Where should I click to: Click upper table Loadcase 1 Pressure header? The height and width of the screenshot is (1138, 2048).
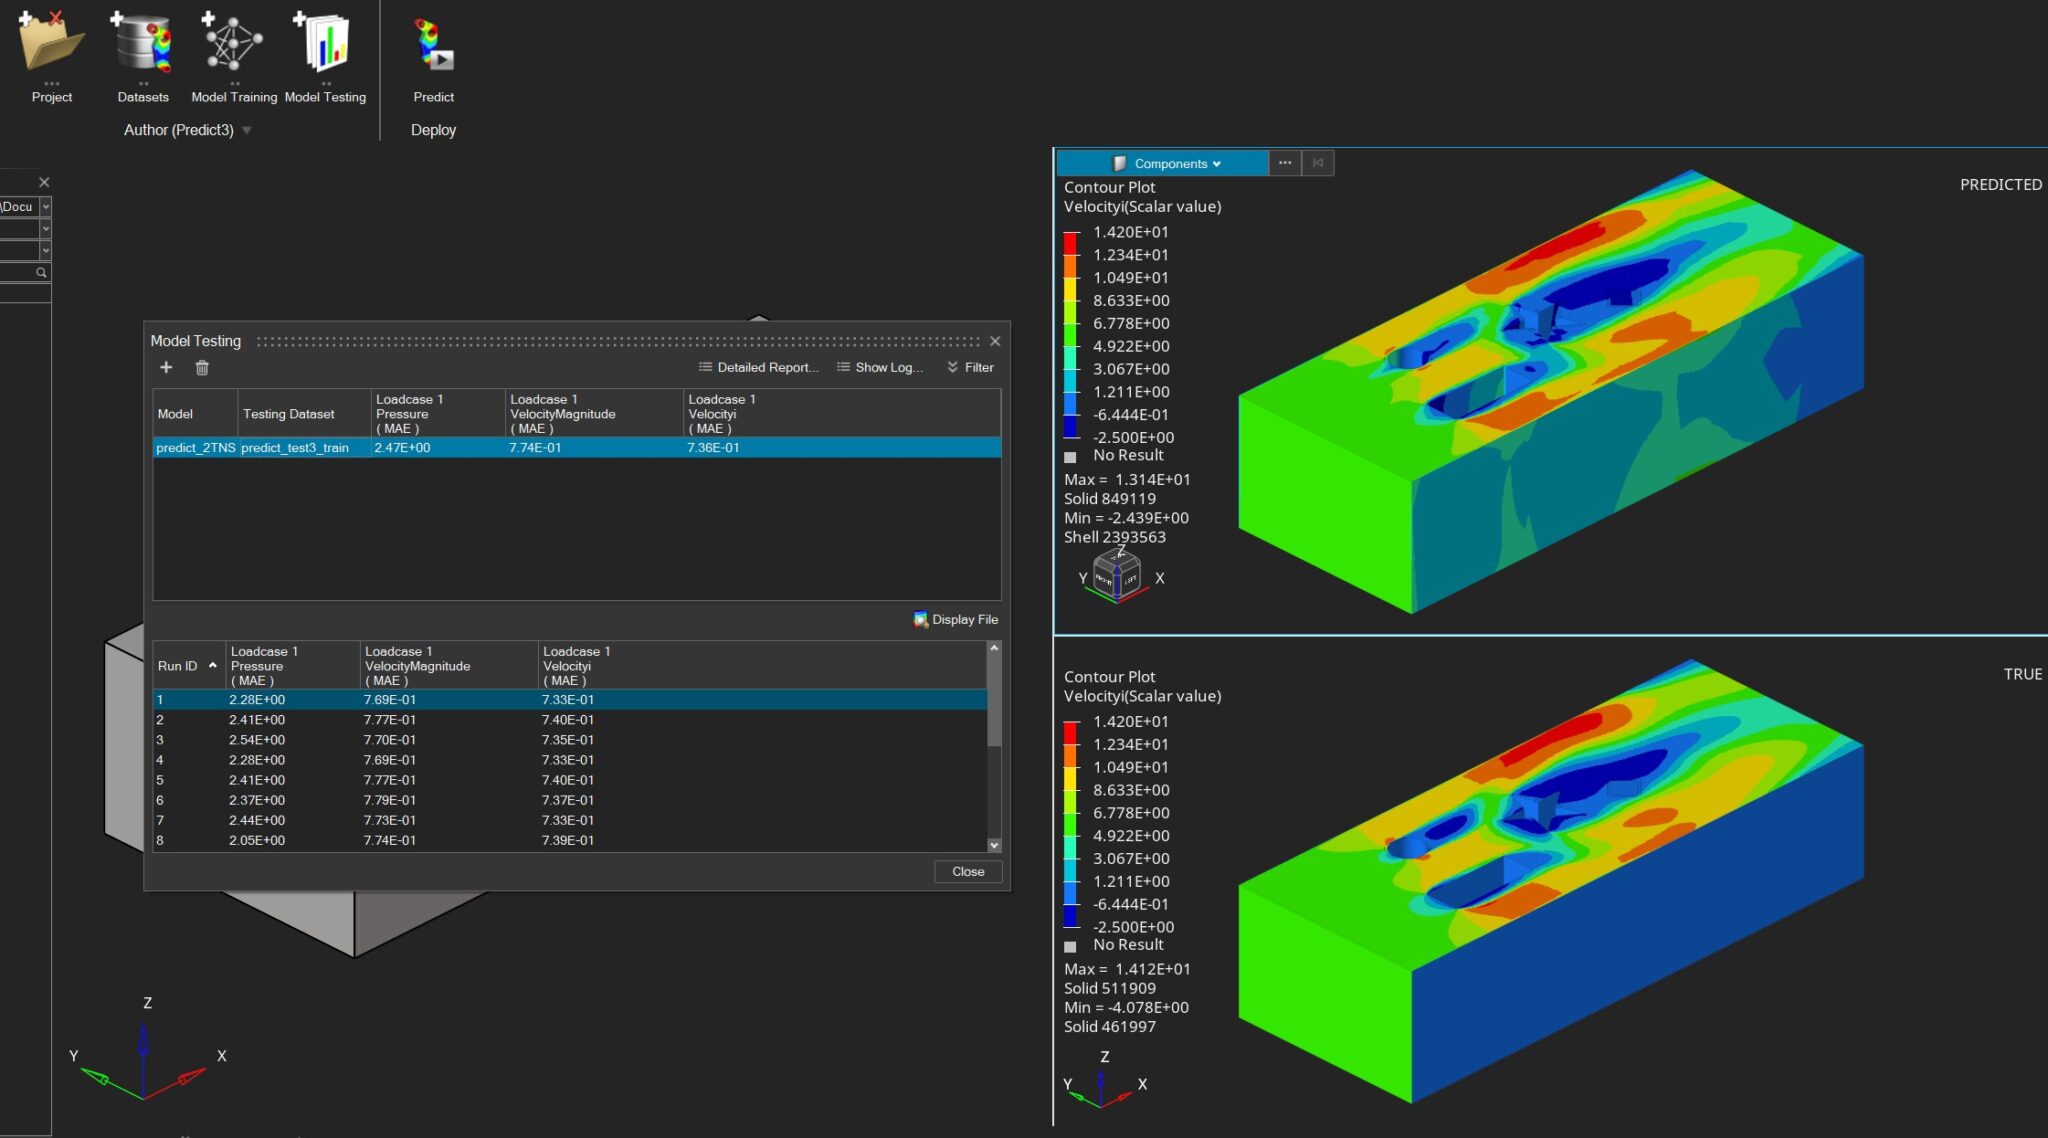pyautogui.click(x=438, y=414)
